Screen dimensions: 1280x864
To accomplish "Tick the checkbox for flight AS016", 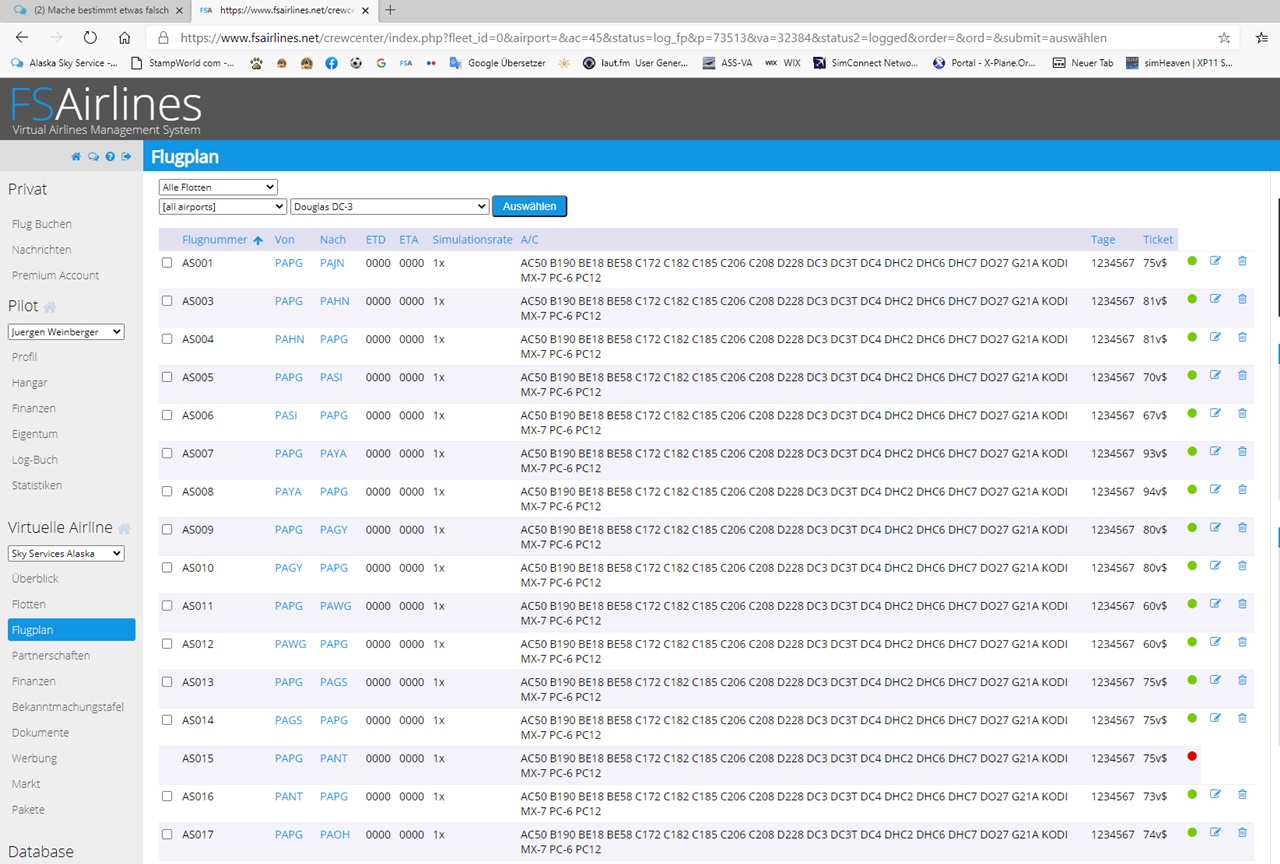I will [x=167, y=796].
